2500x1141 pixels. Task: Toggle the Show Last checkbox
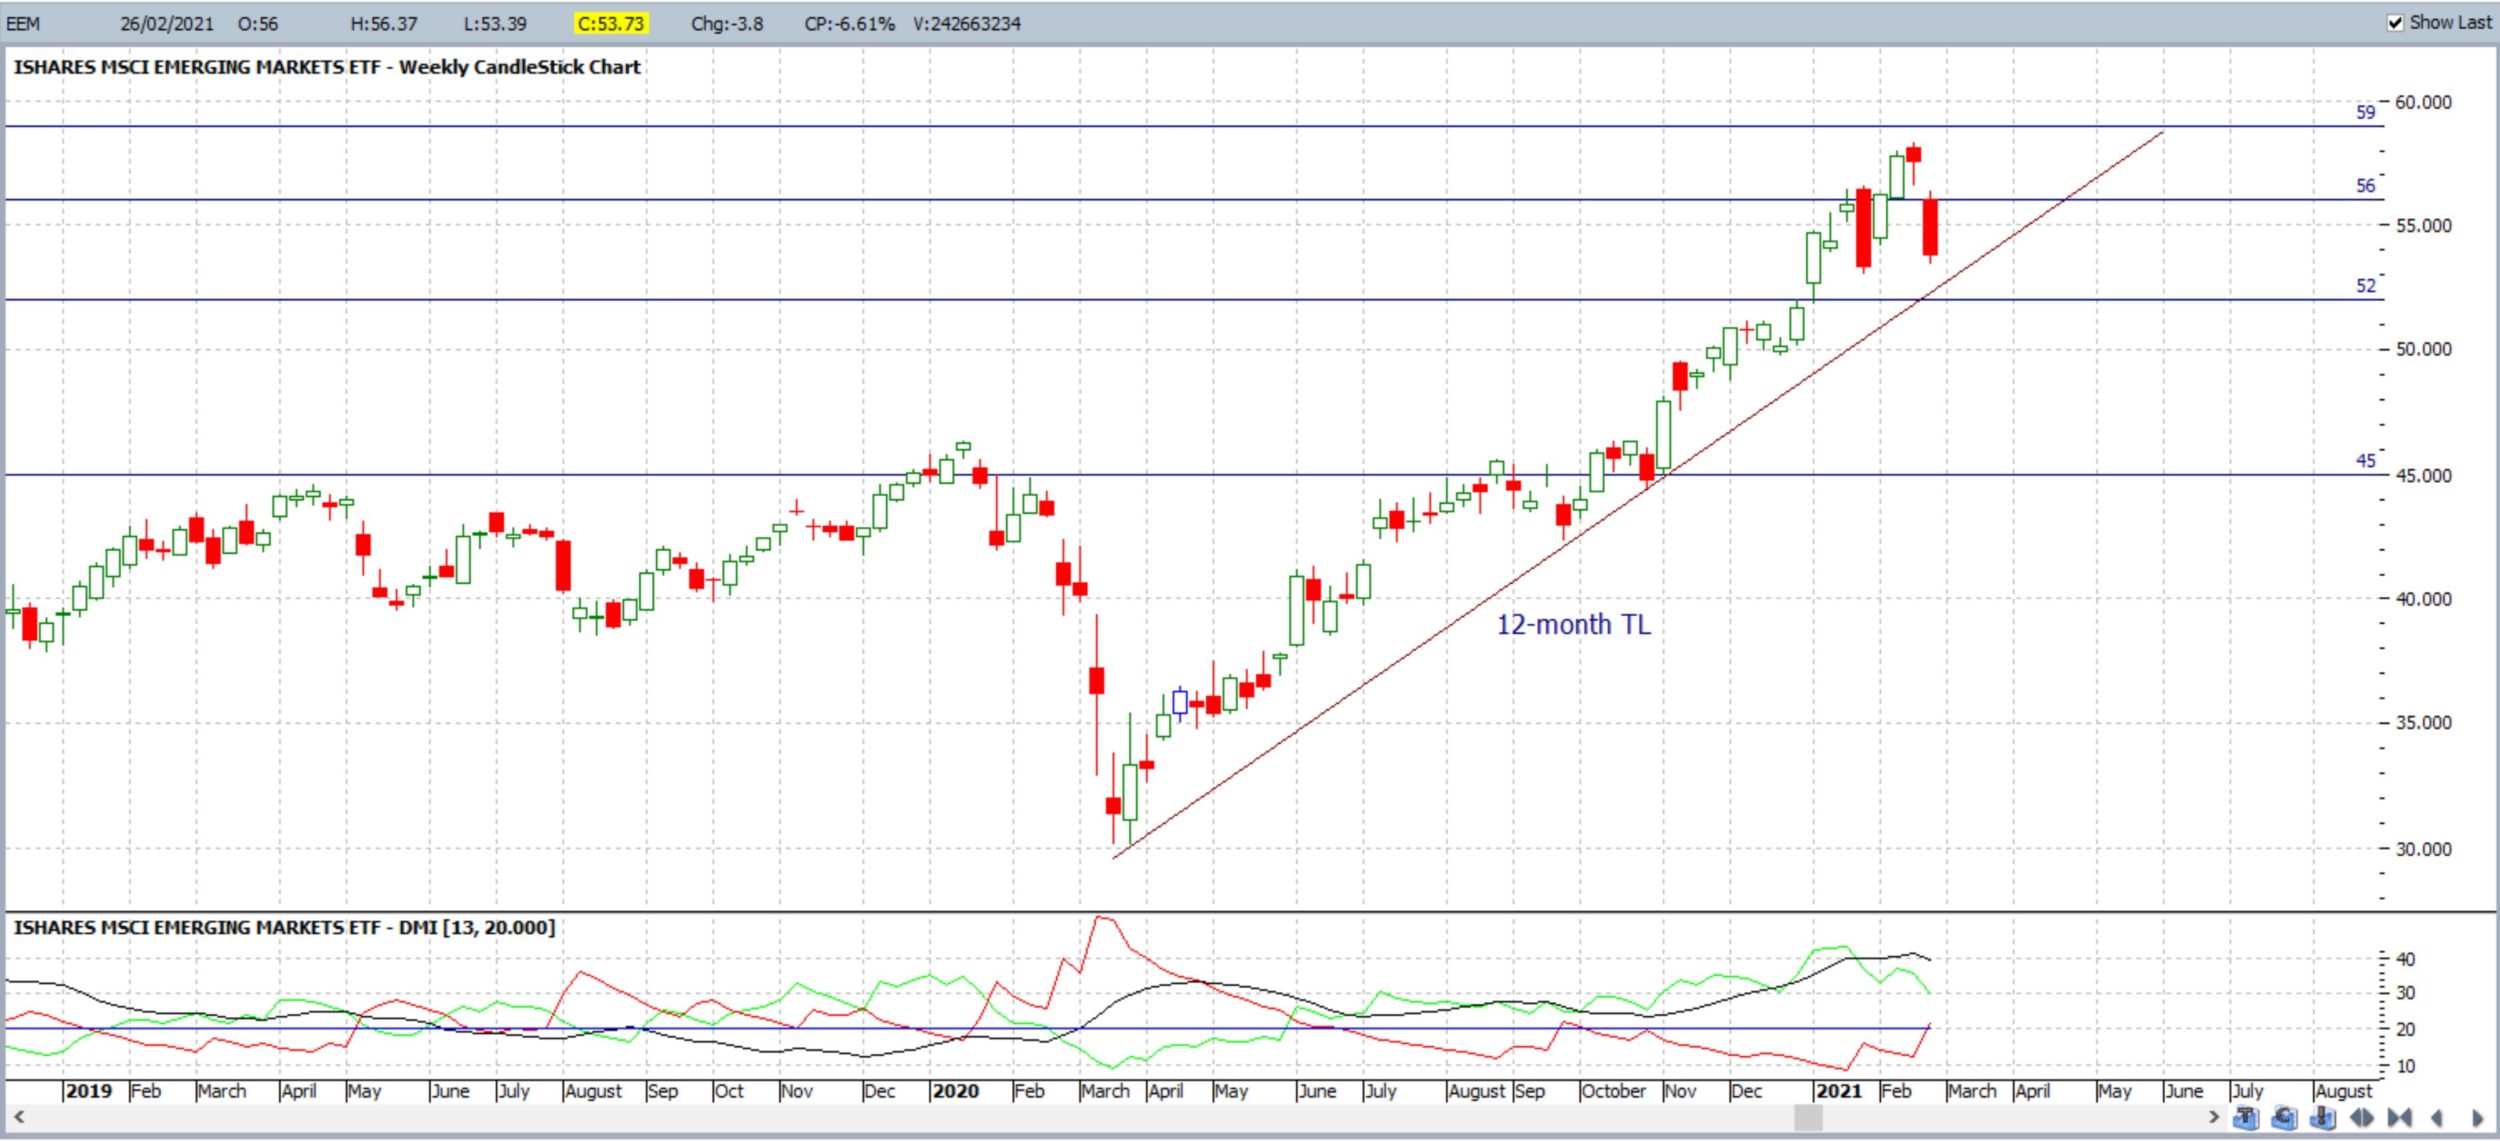click(2395, 22)
